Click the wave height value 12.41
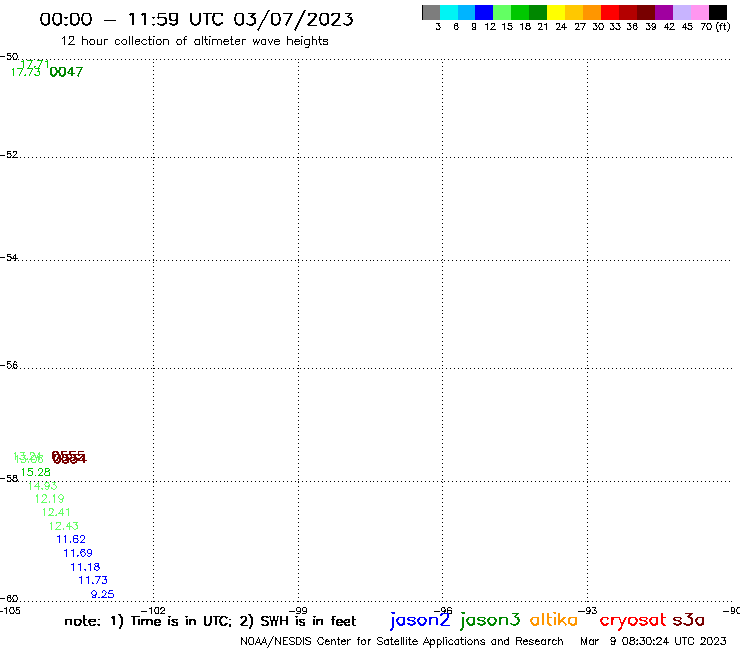Image resolution: width=740 pixels, height=650 pixels. pos(56,513)
